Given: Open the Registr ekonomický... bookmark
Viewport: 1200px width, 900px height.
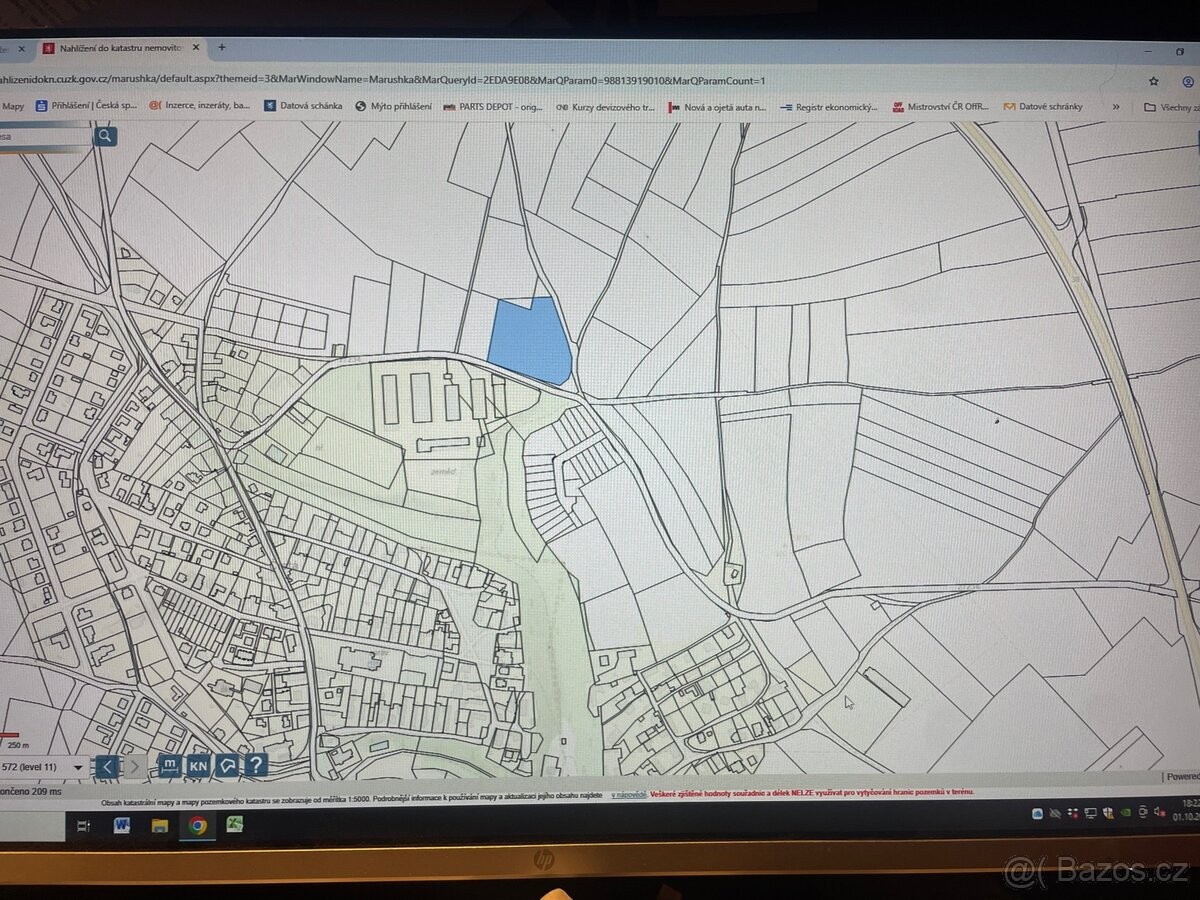Looking at the screenshot, I should 829,106.
